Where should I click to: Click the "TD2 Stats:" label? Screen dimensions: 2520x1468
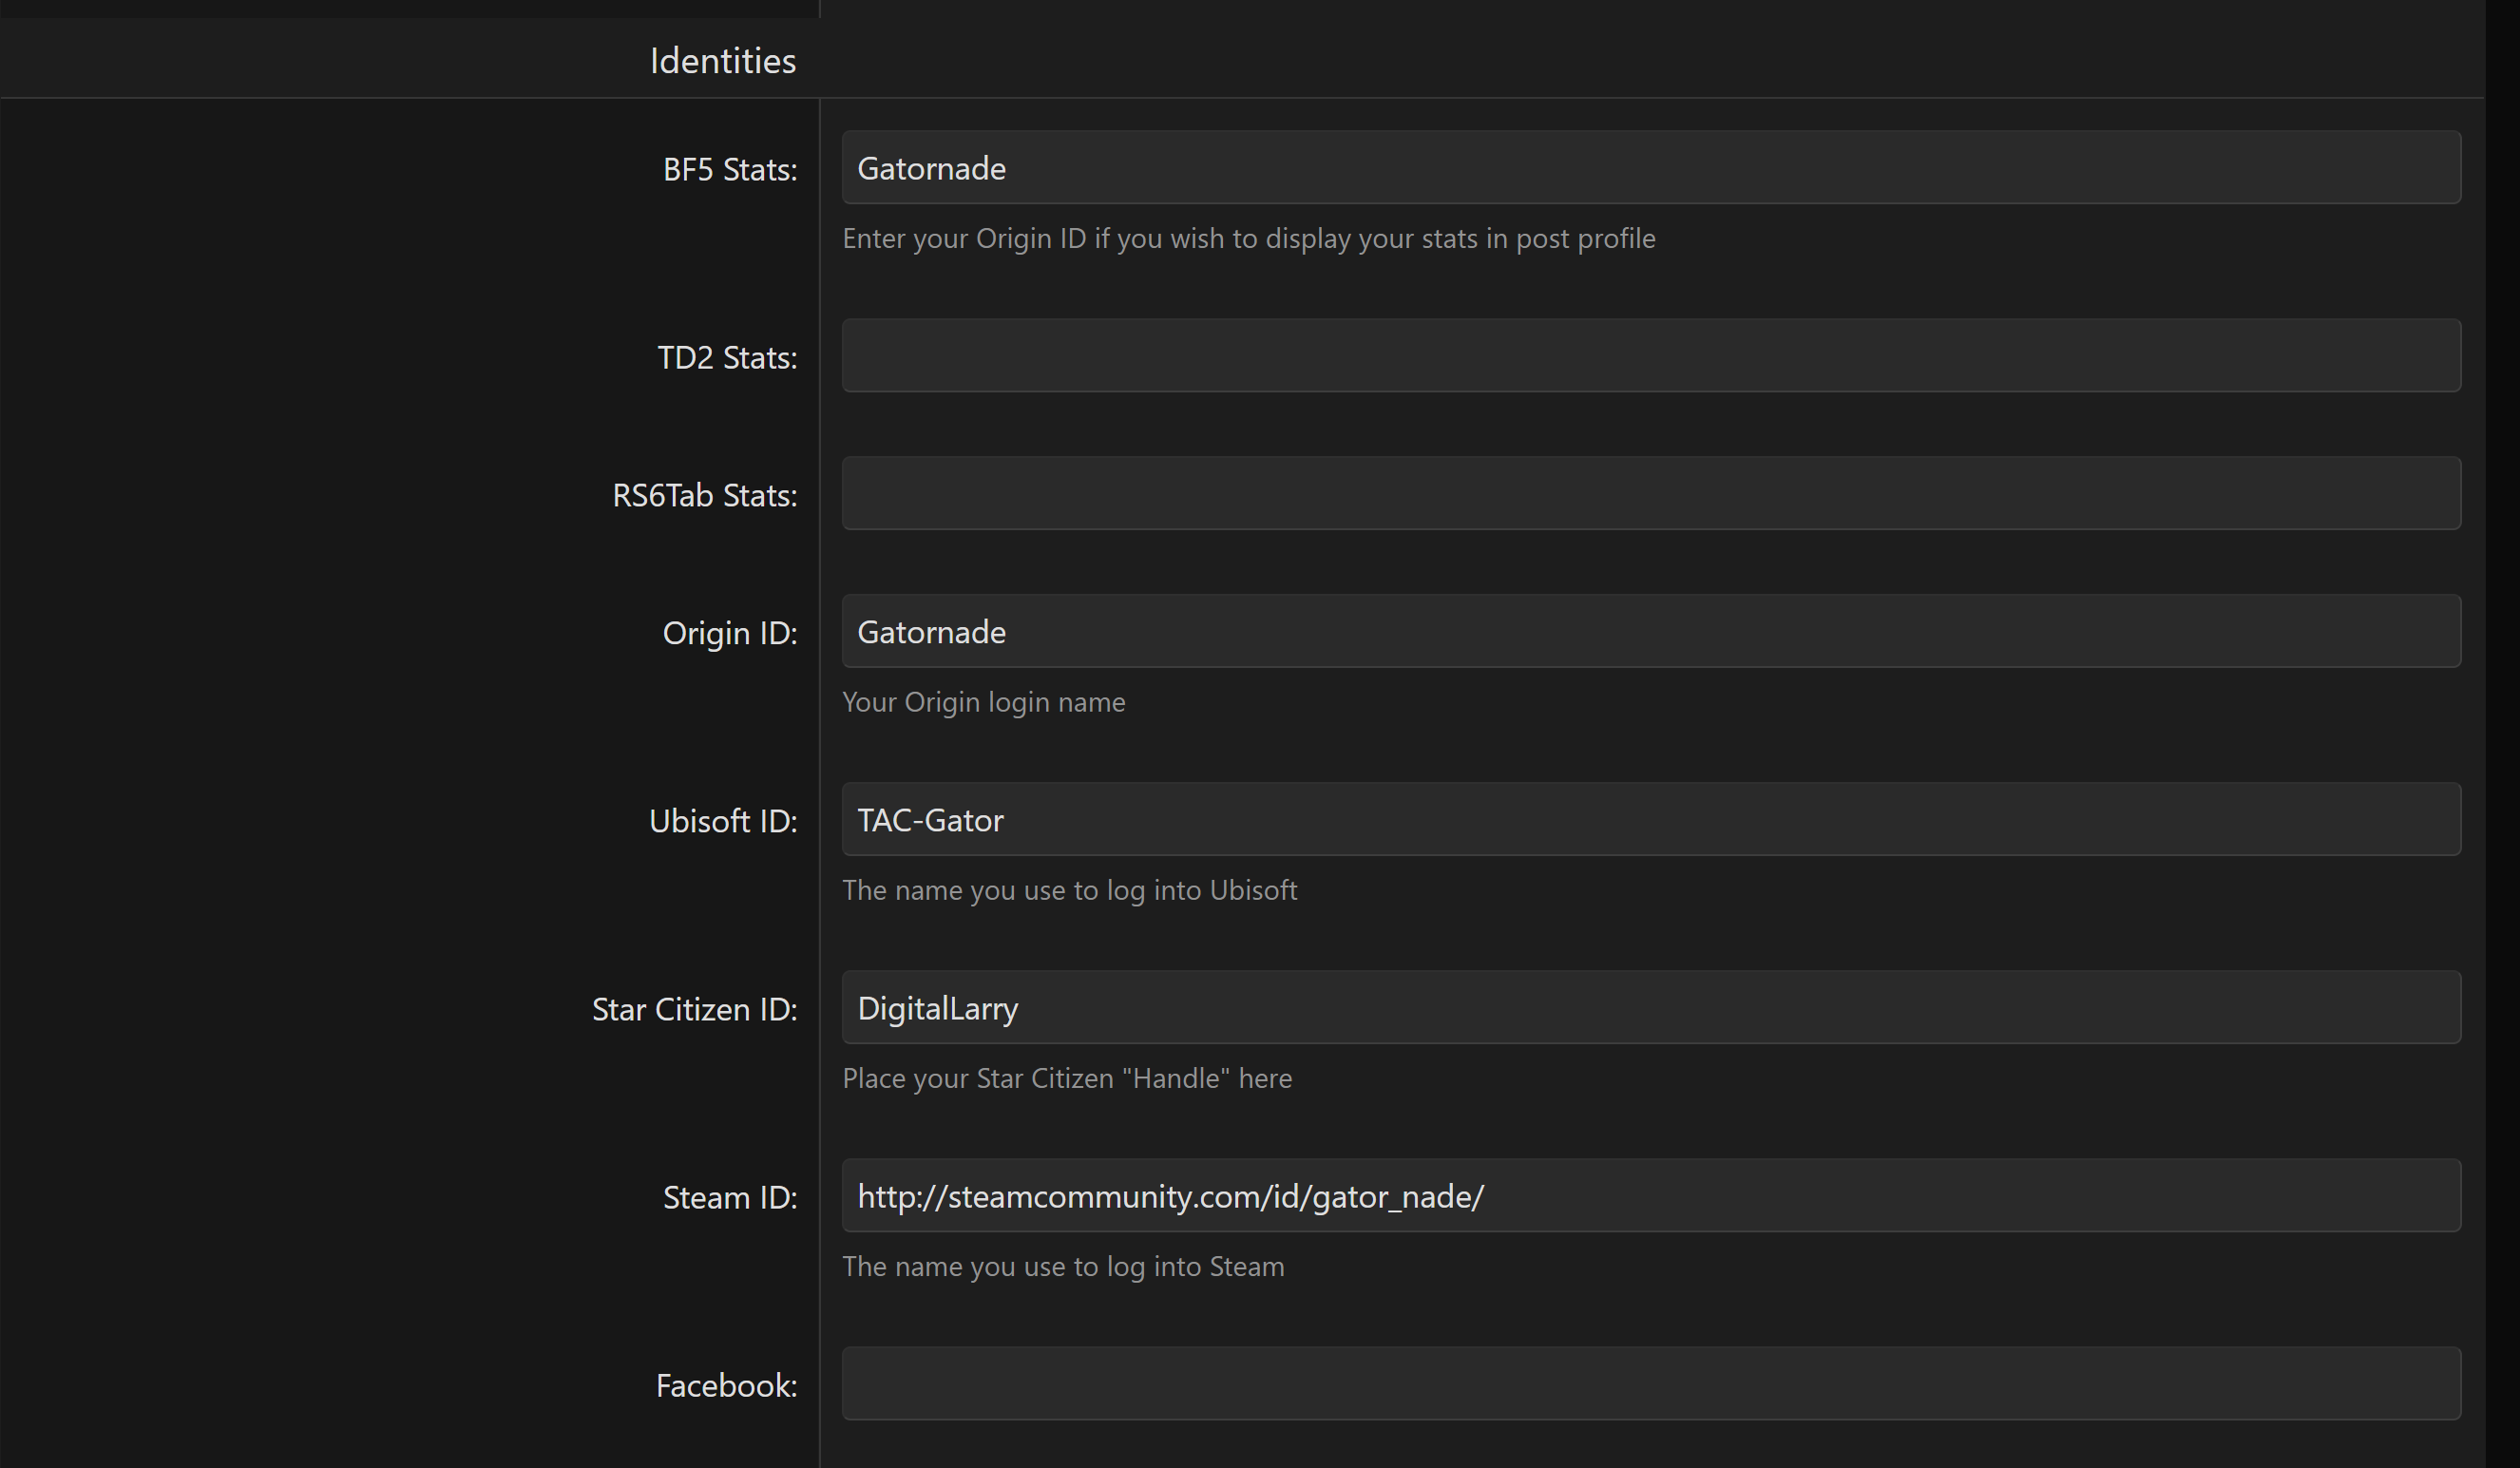click(x=727, y=358)
